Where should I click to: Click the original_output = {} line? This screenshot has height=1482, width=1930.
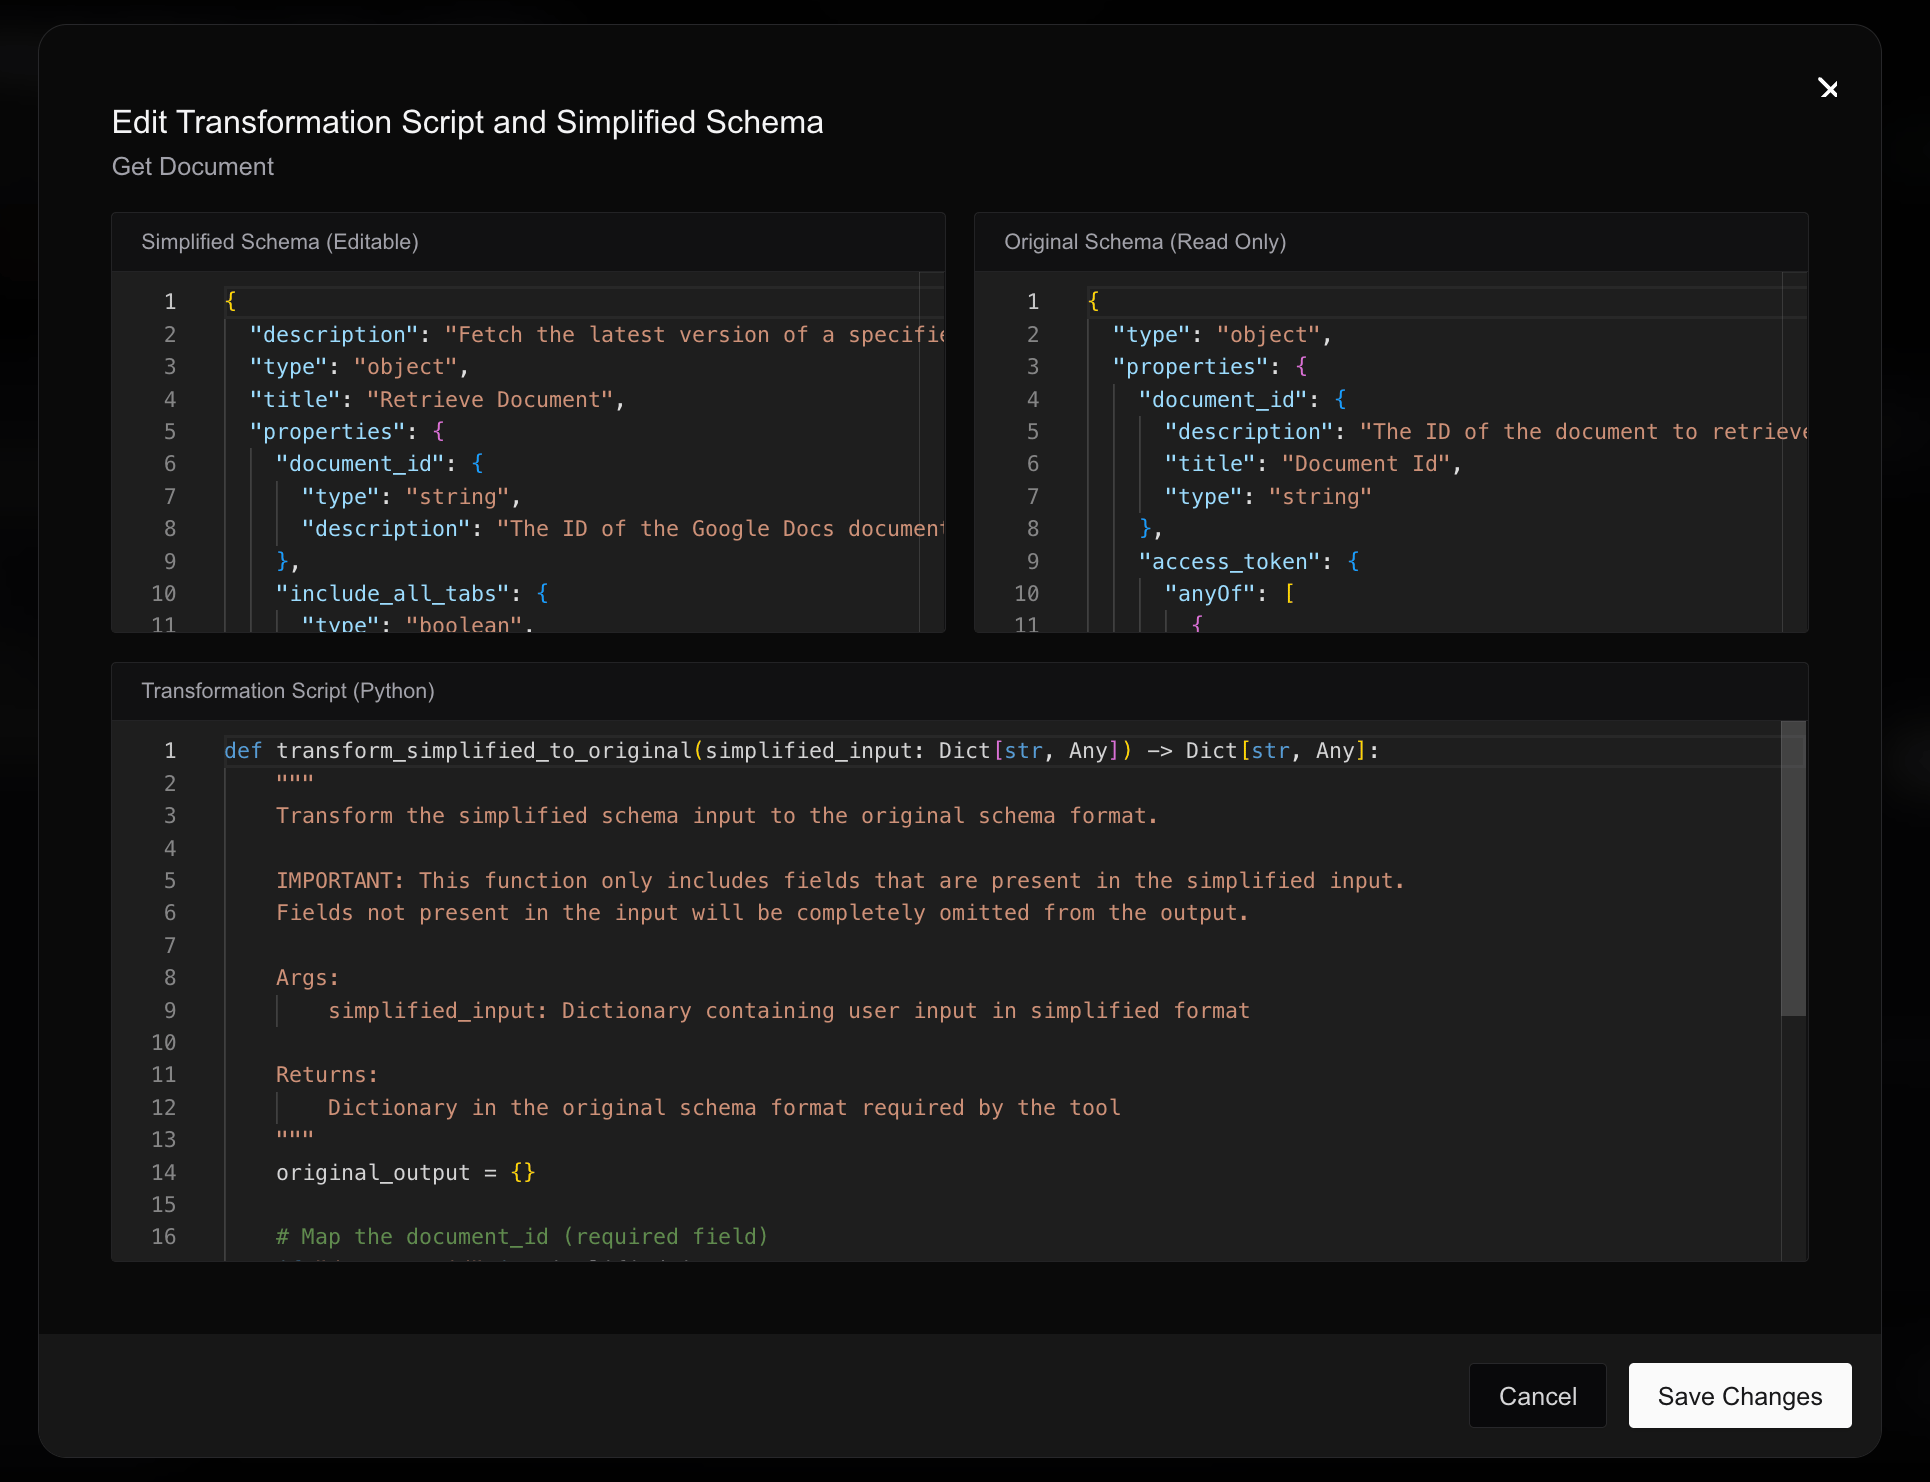click(406, 1173)
